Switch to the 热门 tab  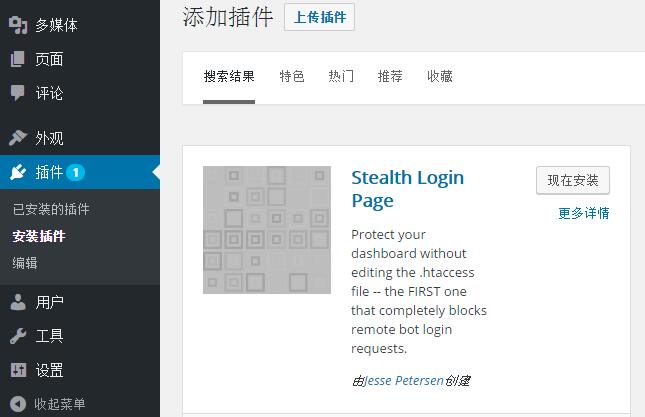(x=341, y=76)
